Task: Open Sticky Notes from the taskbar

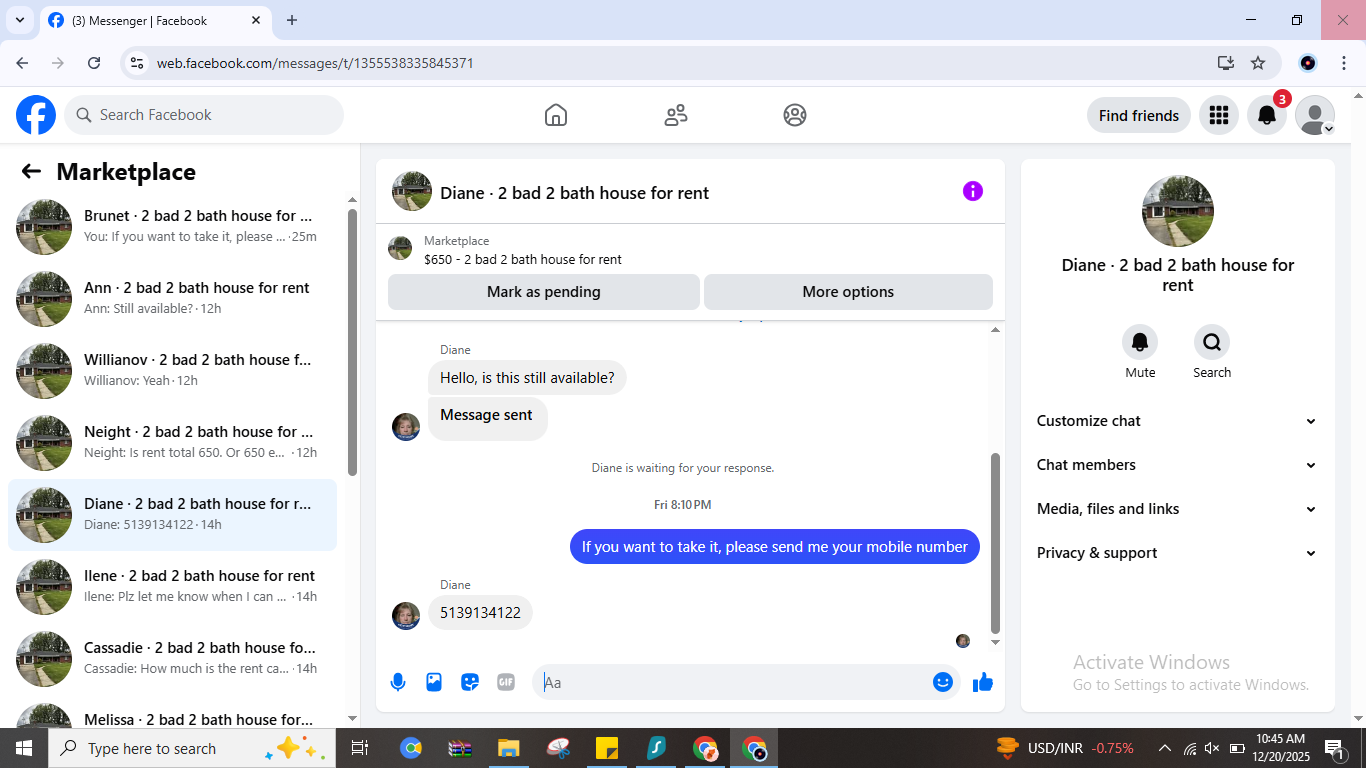Action: [x=607, y=748]
